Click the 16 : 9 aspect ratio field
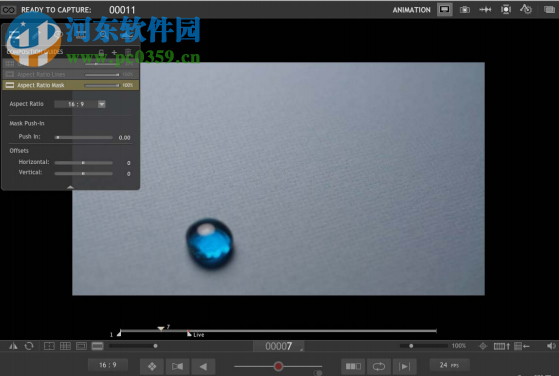This screenshot has height=376, width=559. point(76,104)
